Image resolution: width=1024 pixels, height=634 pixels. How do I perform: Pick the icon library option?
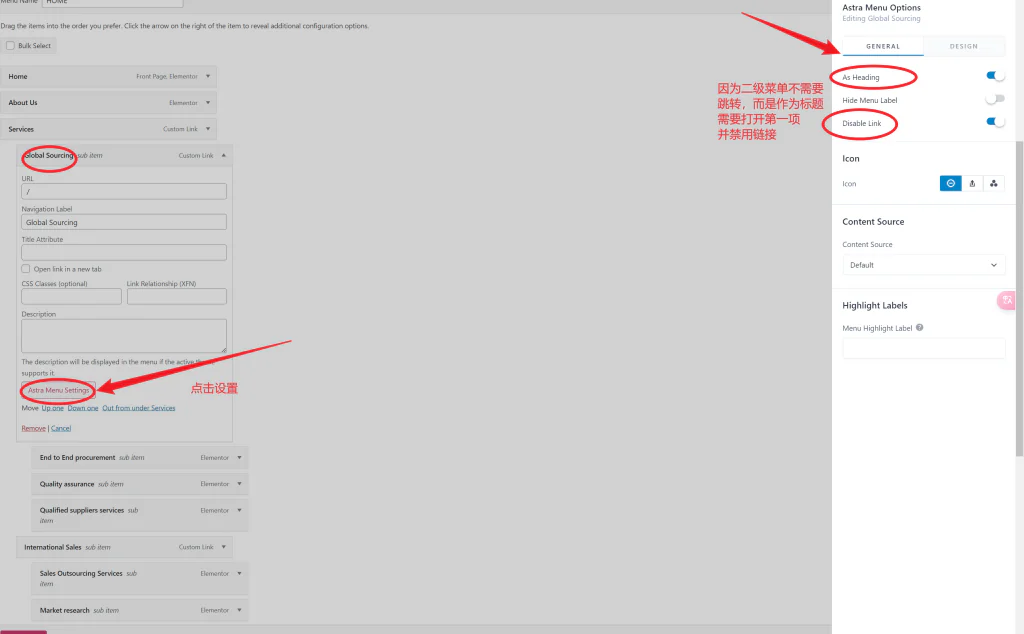pos(994,183)
